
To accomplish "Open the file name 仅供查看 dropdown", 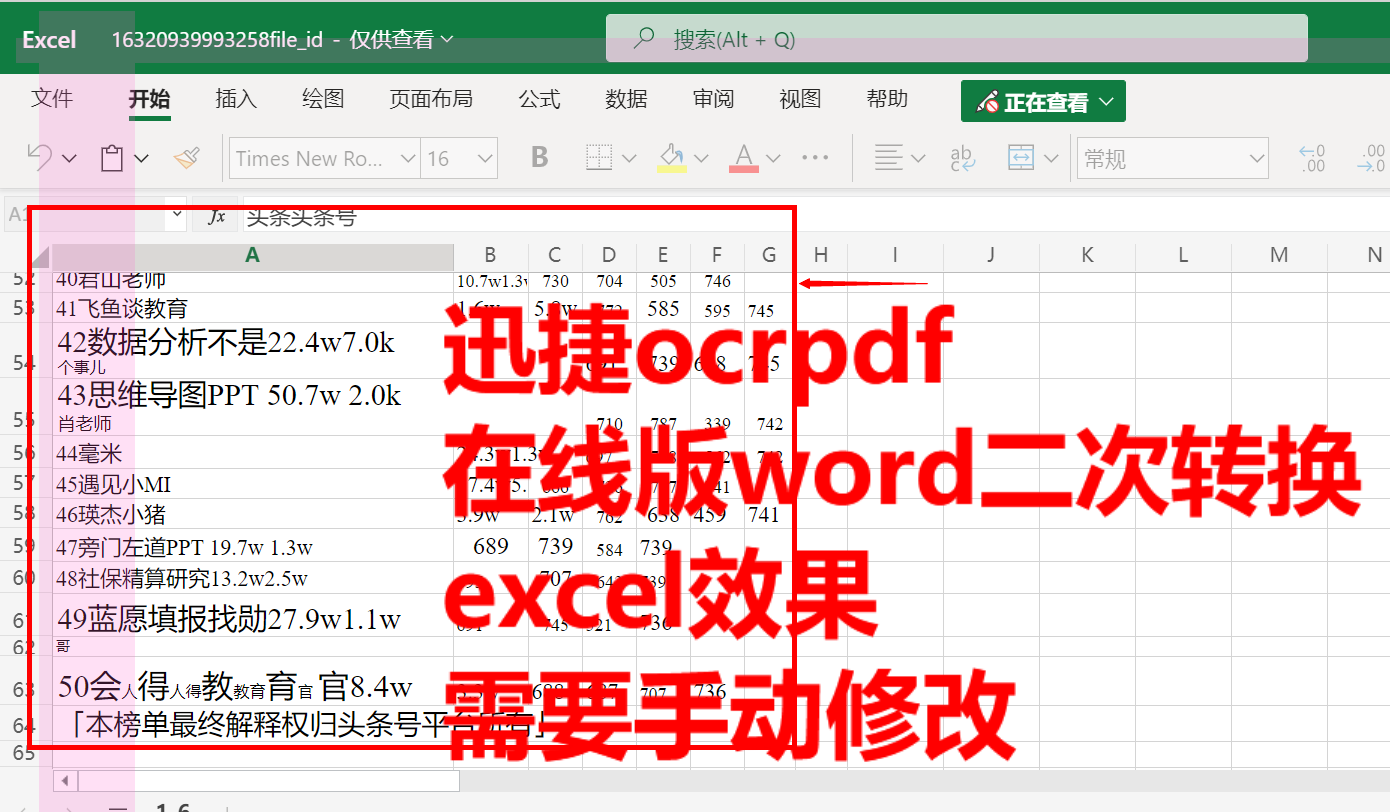I will 401,40.
